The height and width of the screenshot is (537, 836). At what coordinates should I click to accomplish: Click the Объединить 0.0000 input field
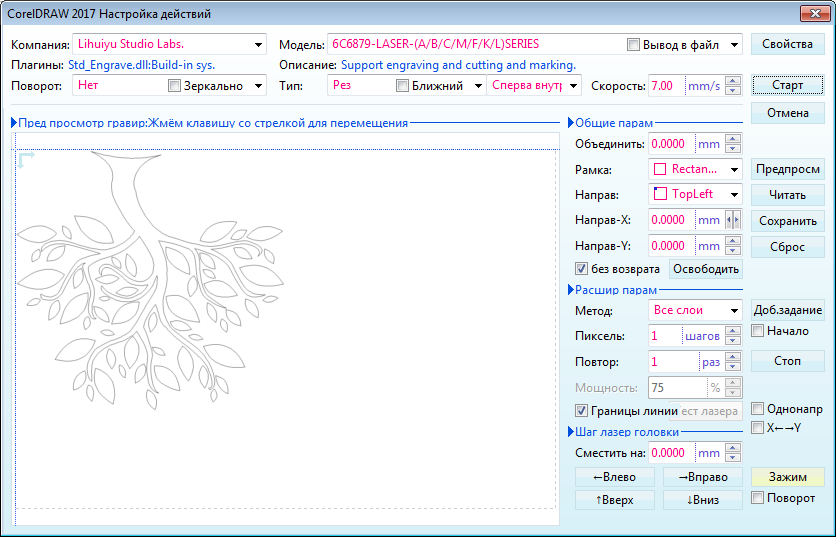(x=672, y=144)
